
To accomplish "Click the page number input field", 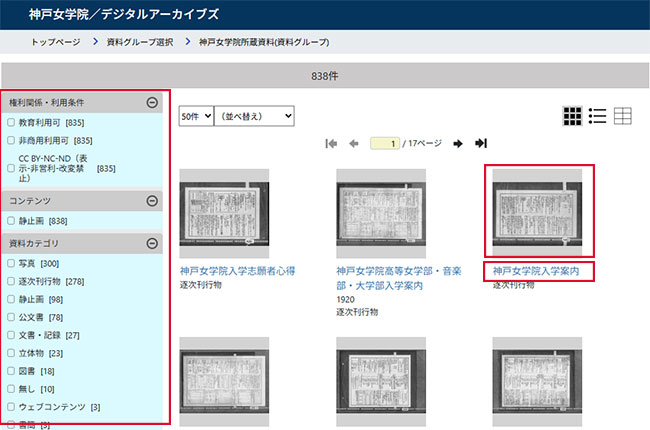I will tap(385, 143).
